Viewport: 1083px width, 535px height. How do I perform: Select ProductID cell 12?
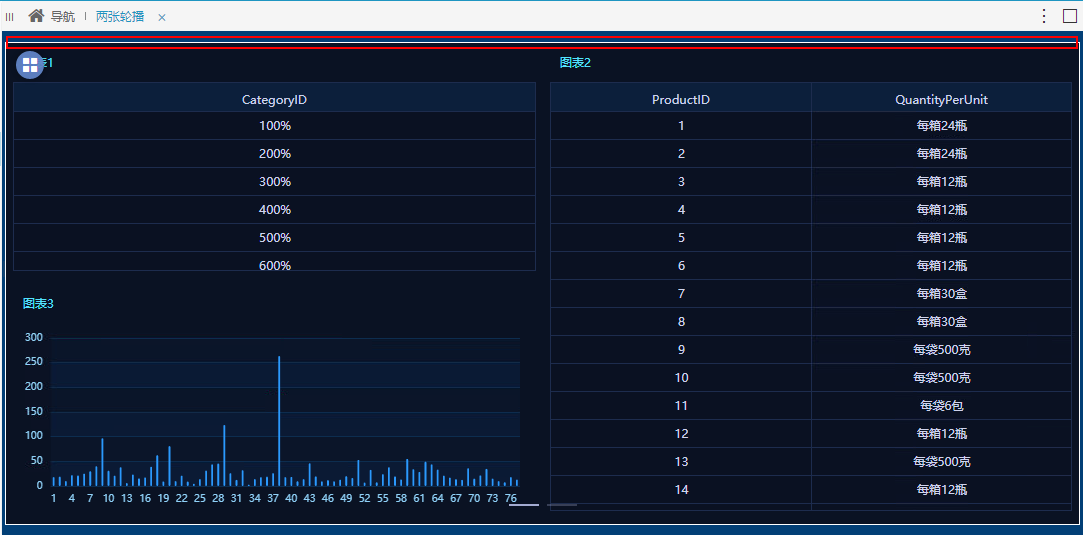pyautogui.click(x=681, y=434)
